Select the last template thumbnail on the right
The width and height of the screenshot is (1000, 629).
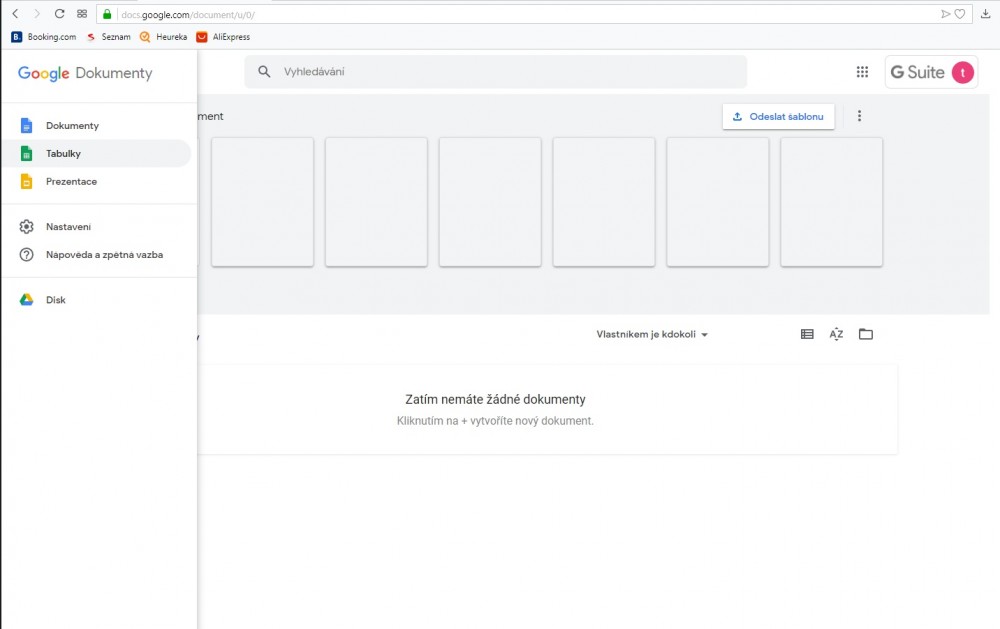pos(831,202)
